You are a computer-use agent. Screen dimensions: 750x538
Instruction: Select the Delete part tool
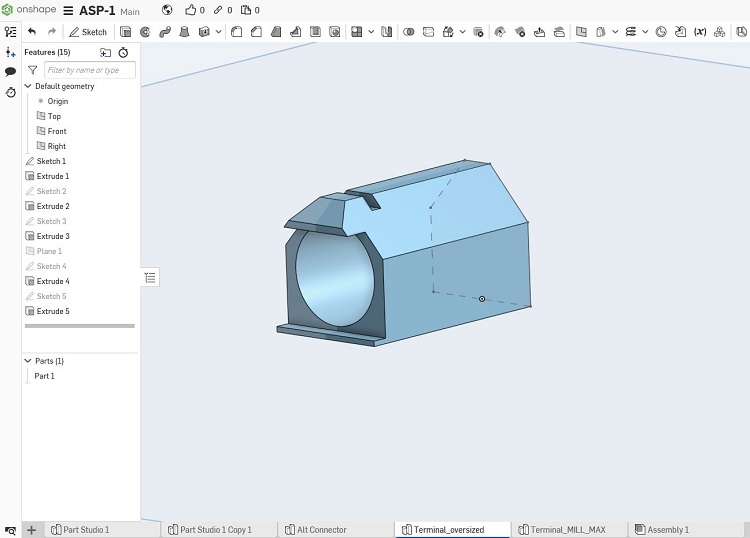[478, 32]
